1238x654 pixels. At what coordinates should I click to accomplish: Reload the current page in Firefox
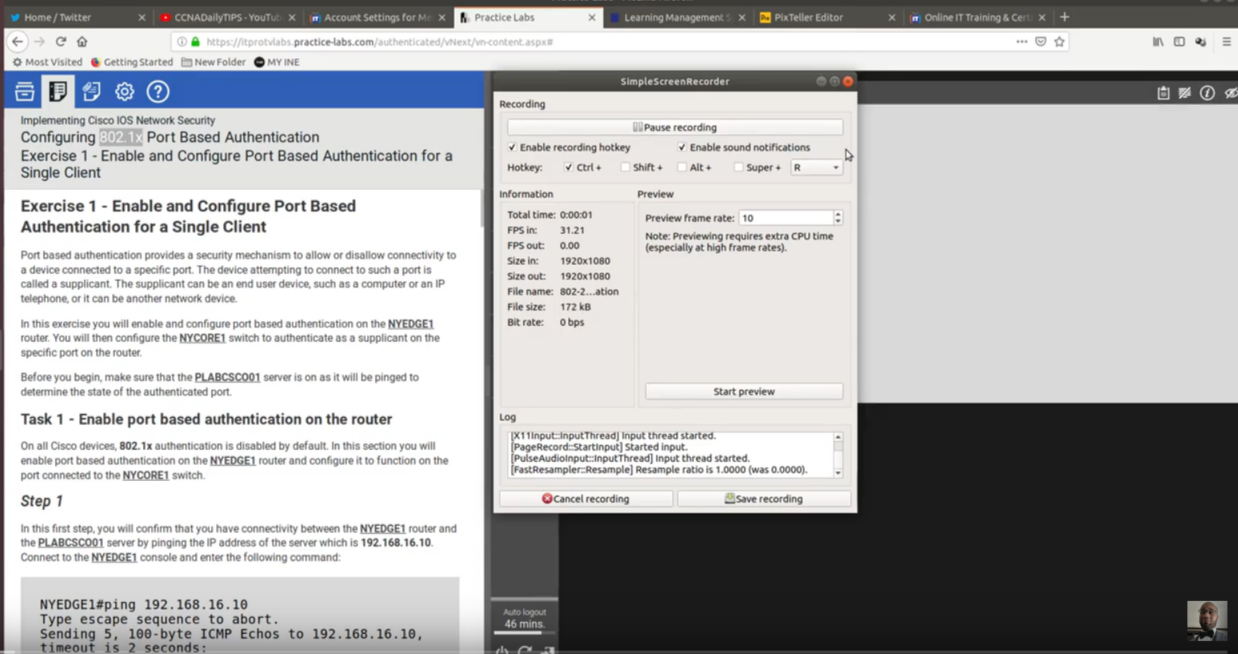(x=62, y=41)
